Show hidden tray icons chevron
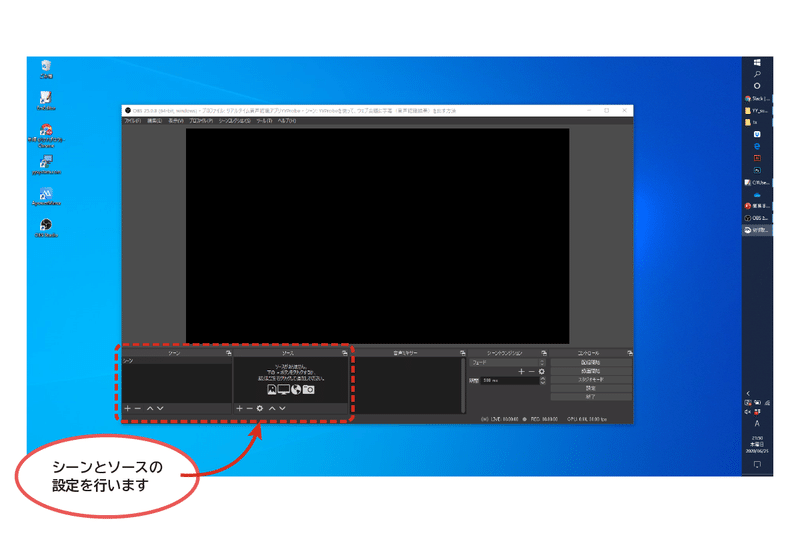Image resolution: width=800 pixels, height=533 pixels. [x=748, y=393]
